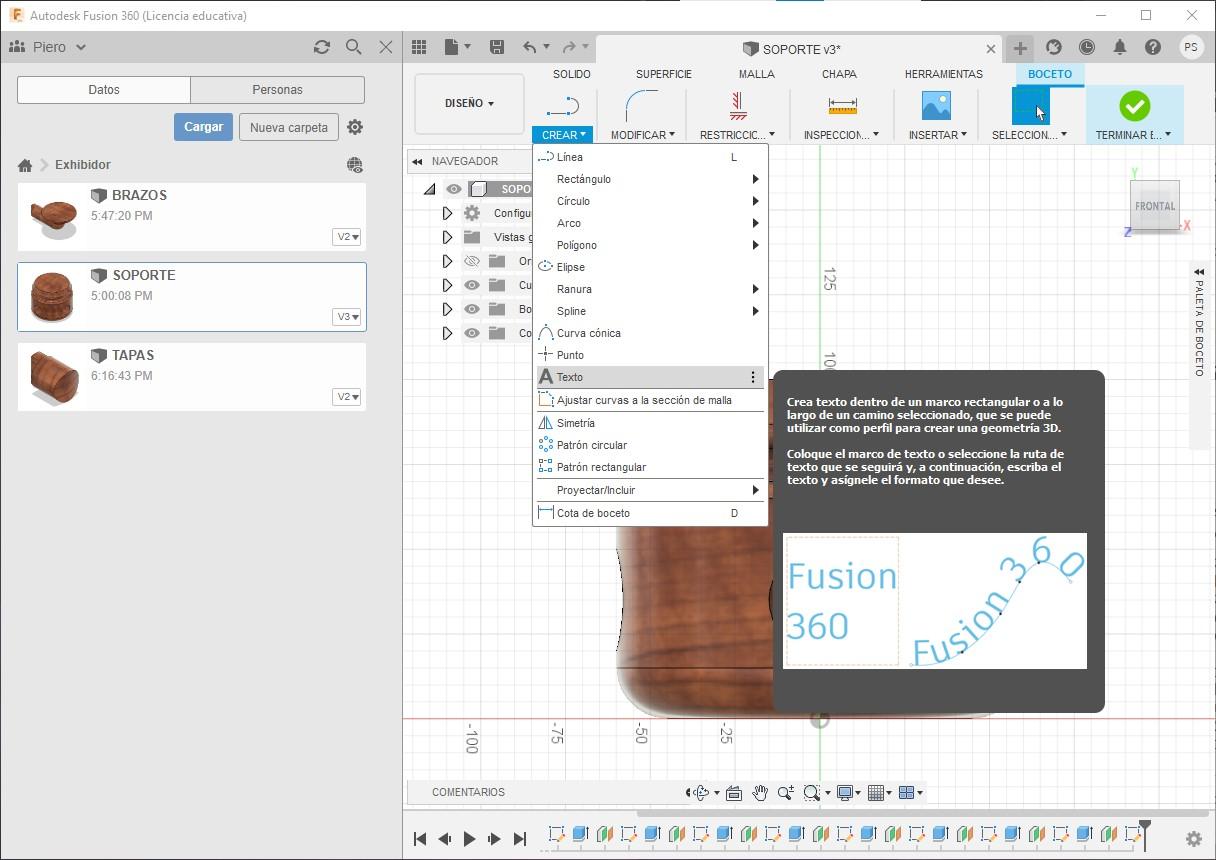Open the notifications bell
This screenshot has height=860, width=1216.
[x=1120, y=47]
